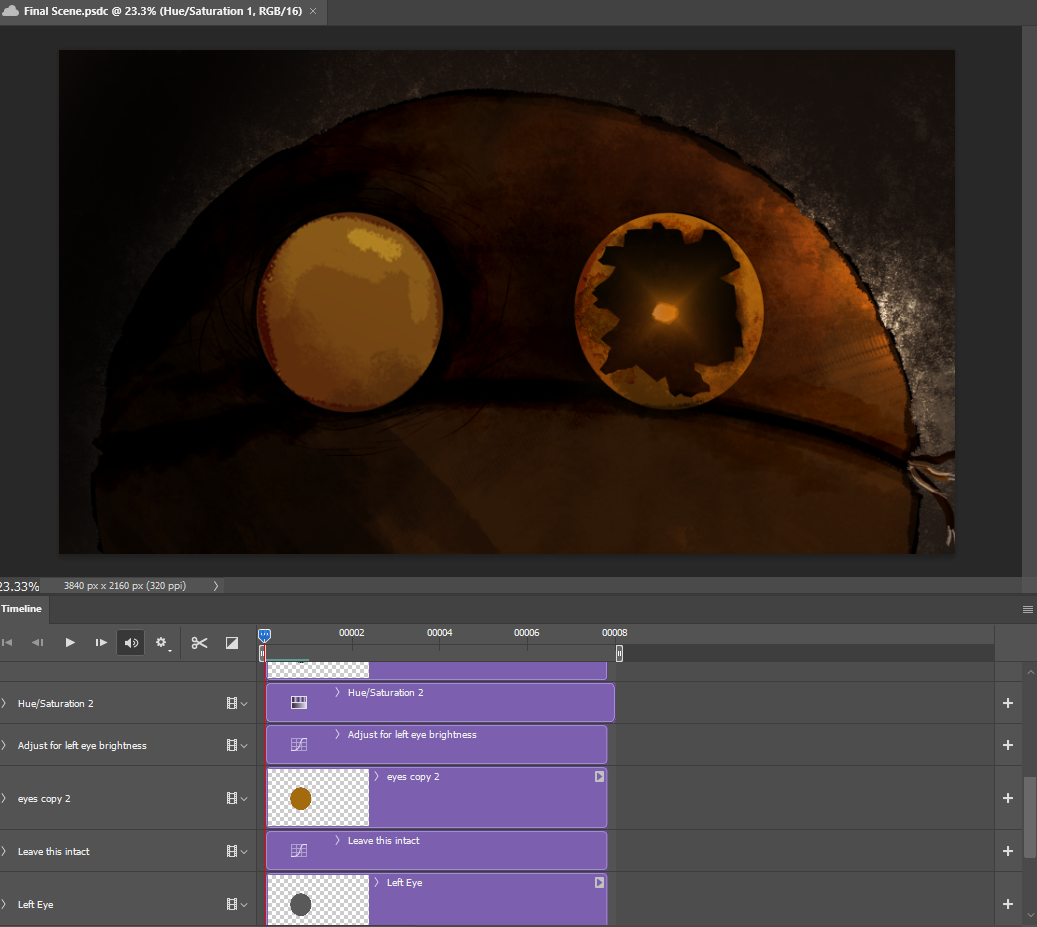This screenshot has width=1037, height=927.
Task: Add media to eyes copy 2 track
Action: [1008, 798]
